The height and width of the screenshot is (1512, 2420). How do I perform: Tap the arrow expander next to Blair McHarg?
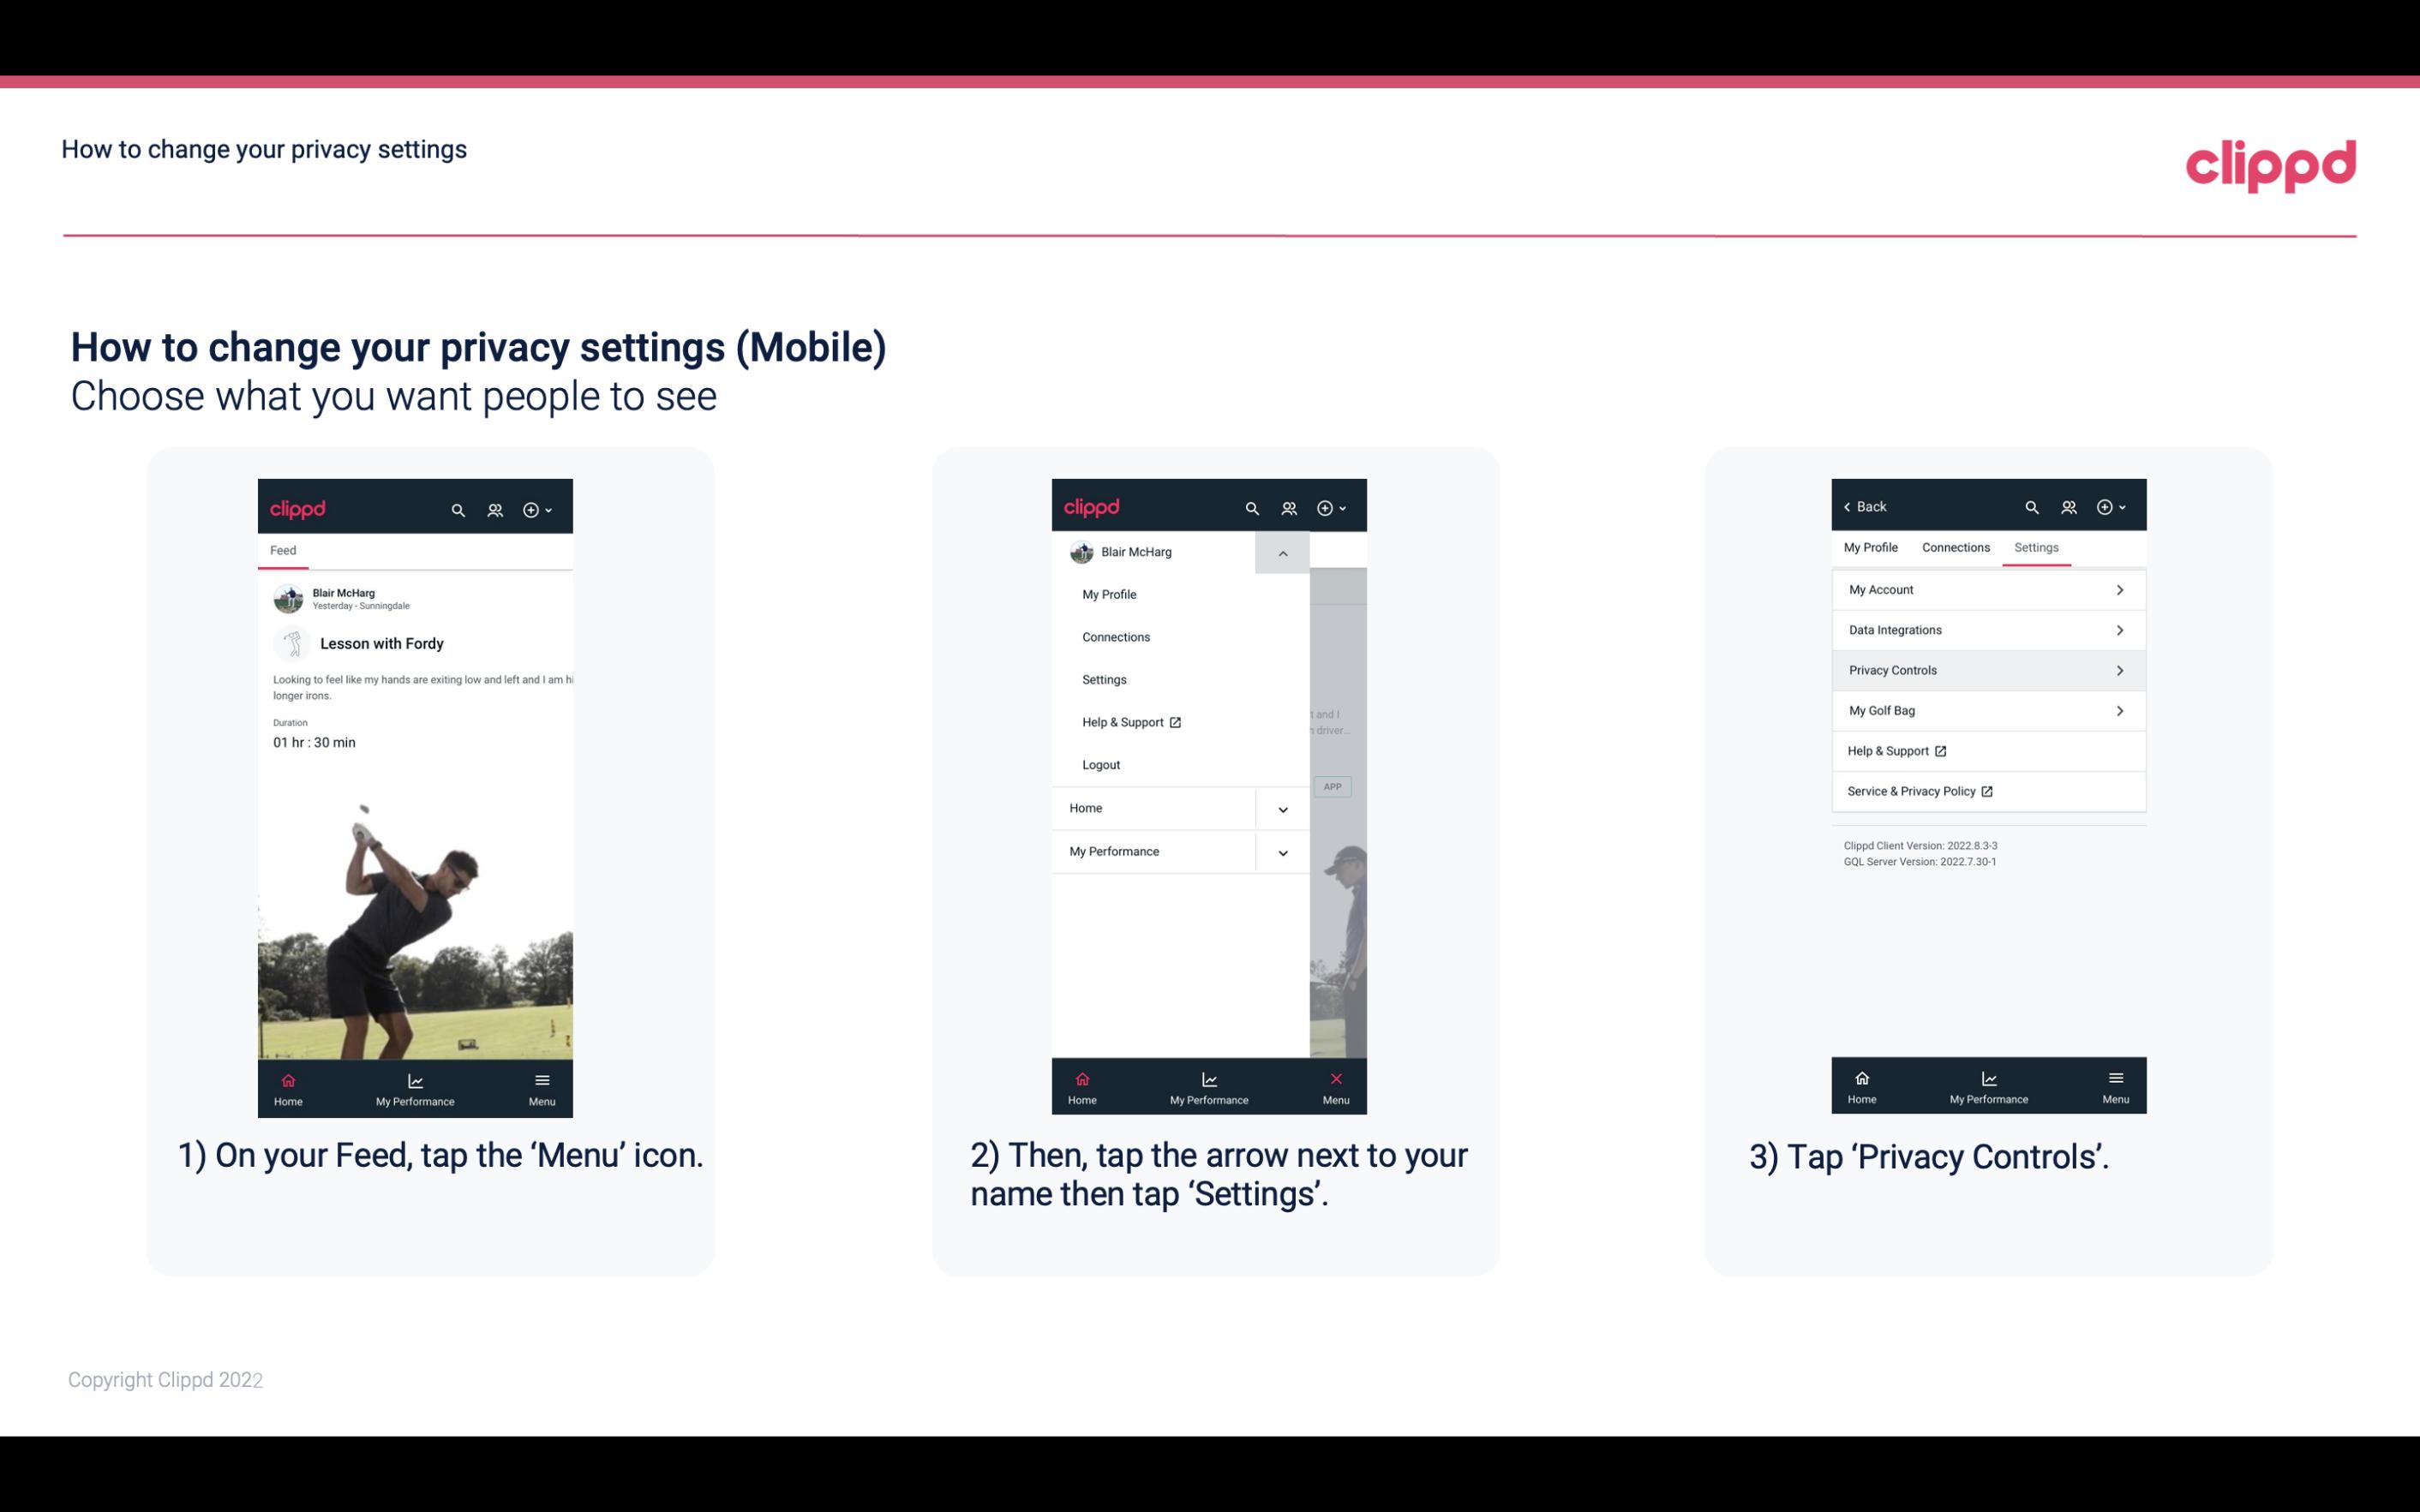[1282, 553]
